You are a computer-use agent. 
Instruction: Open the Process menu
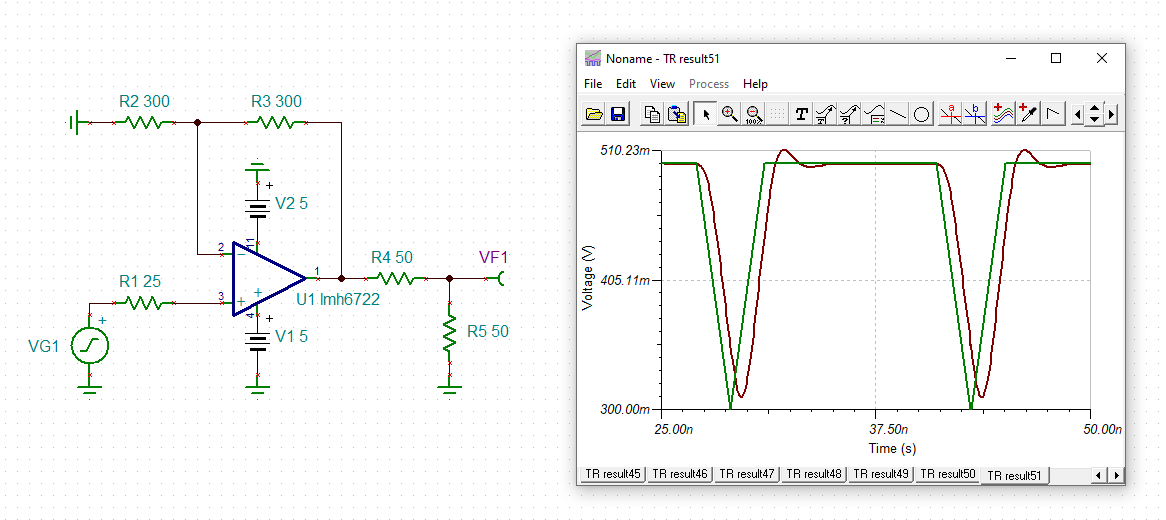[709, 84]
